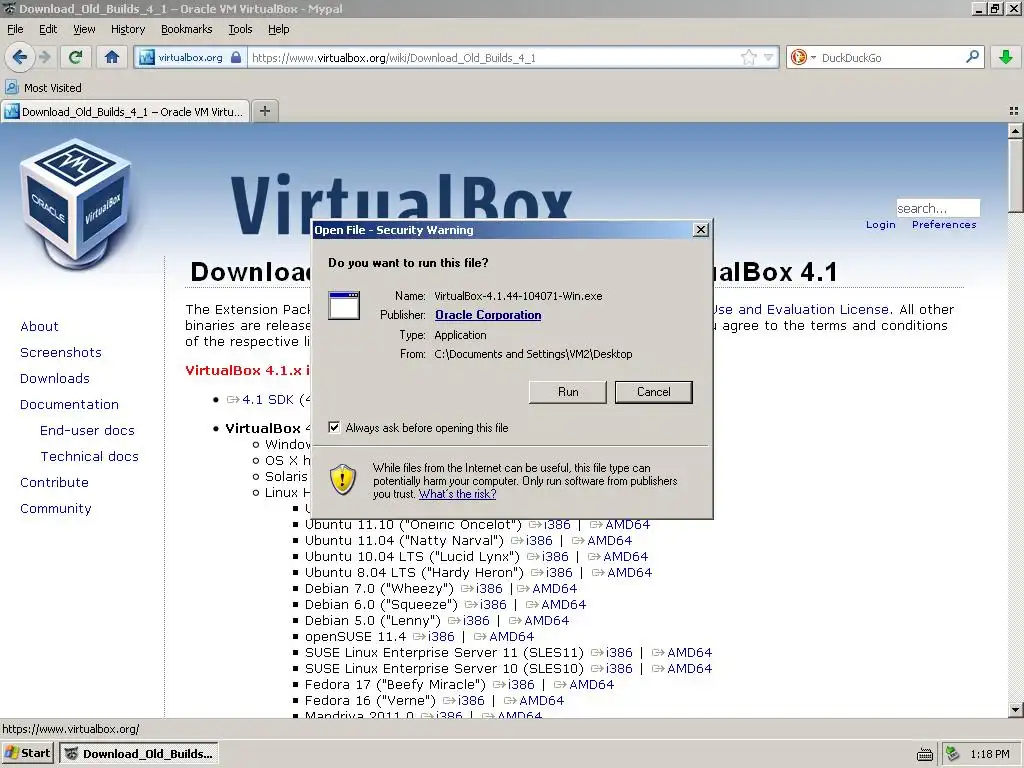Image resolution: width=1024 pixels, height=768 pixels.
Task: Open the Documentation sidebar link
Action: tap(69, 404)
